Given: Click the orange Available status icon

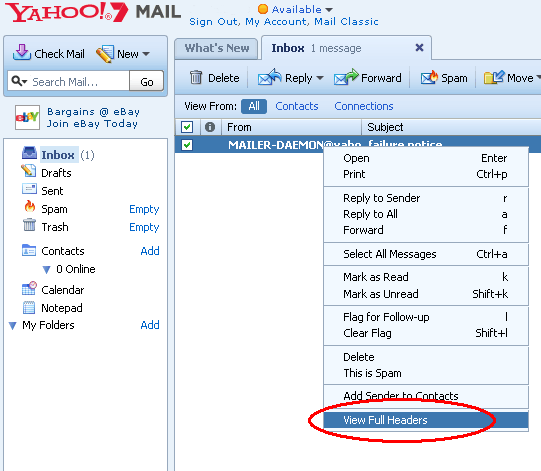Looking at the screenshot, I should [263, 9].
